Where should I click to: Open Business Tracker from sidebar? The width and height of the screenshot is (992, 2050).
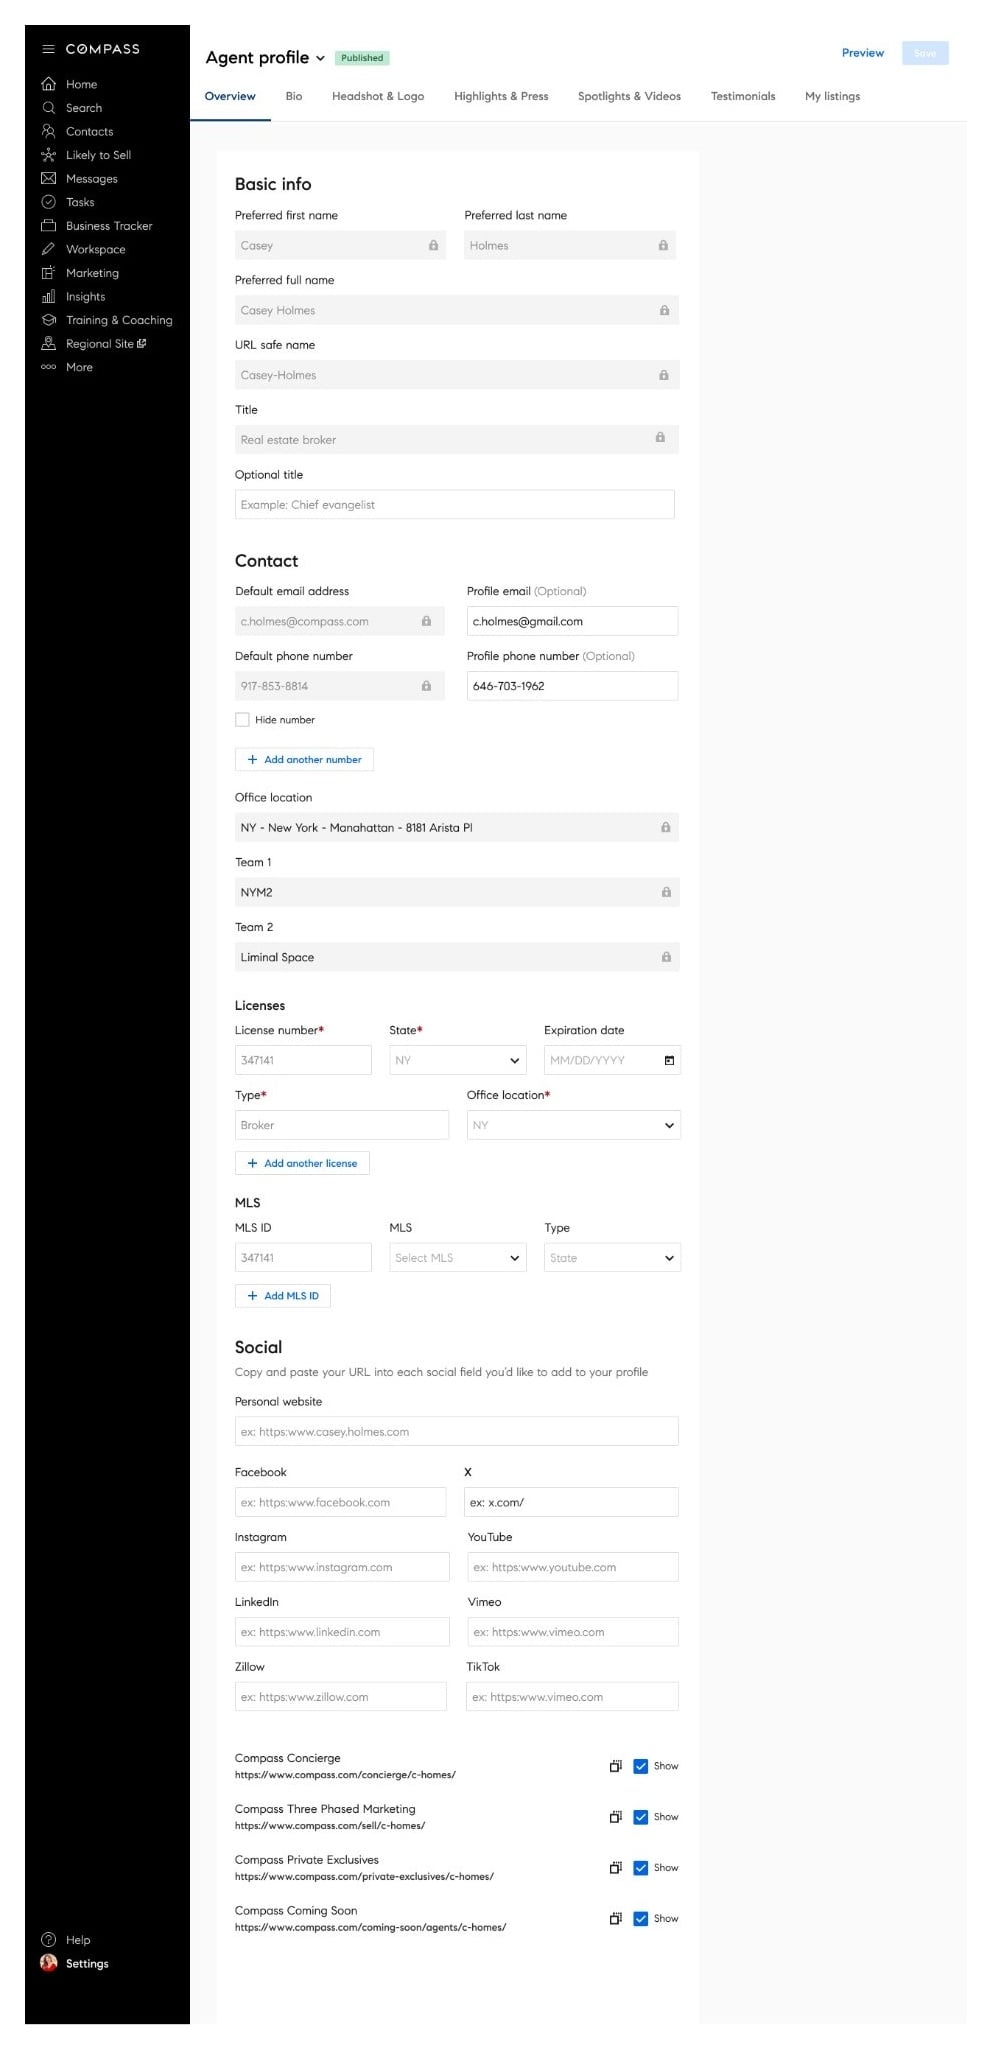(48, 226)
